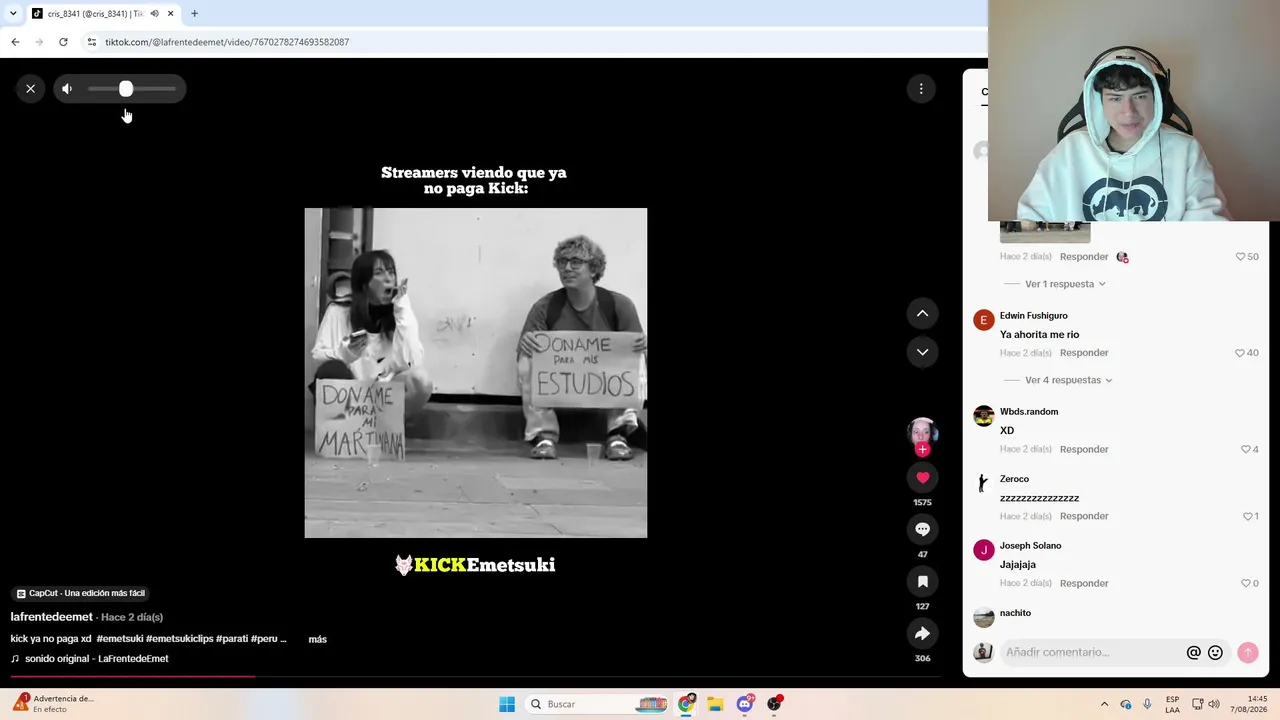Click the browser address bar URL
This screenshot has width=1280, height=720.
[227, 42]
